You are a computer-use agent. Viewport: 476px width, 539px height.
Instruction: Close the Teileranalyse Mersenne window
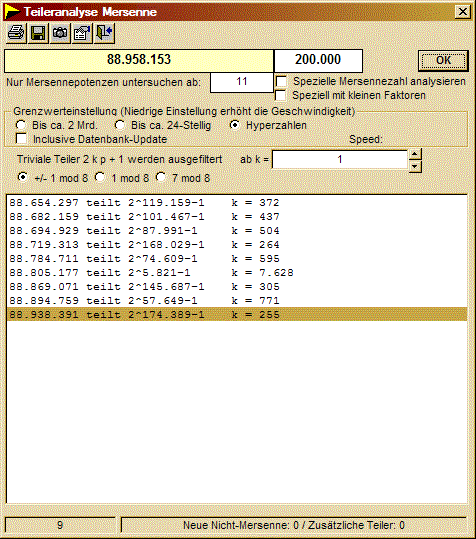(x=463, y=12)
